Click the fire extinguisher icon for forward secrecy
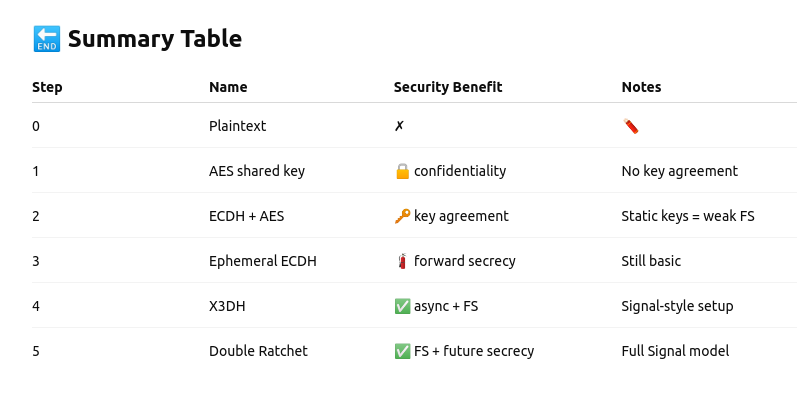Screen dimensions: 797x415 [402, 261]
